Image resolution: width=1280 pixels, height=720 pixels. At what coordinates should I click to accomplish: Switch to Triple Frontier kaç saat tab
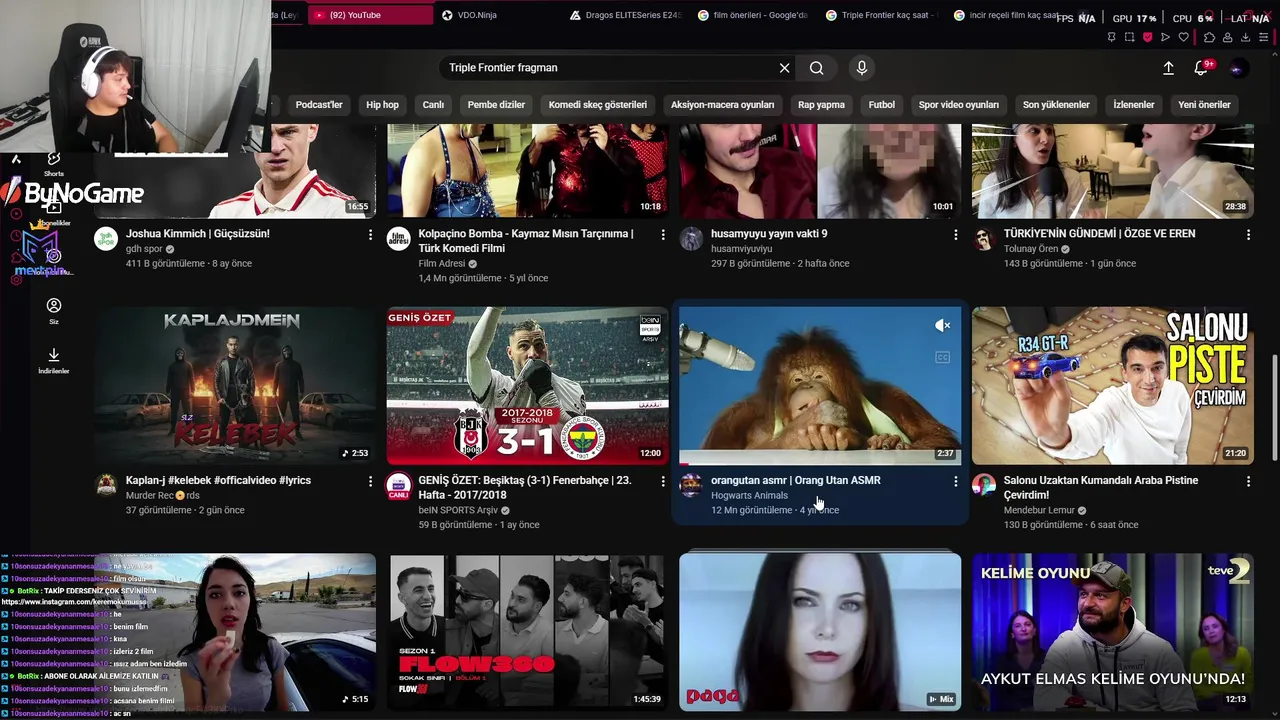coord(882,15)
